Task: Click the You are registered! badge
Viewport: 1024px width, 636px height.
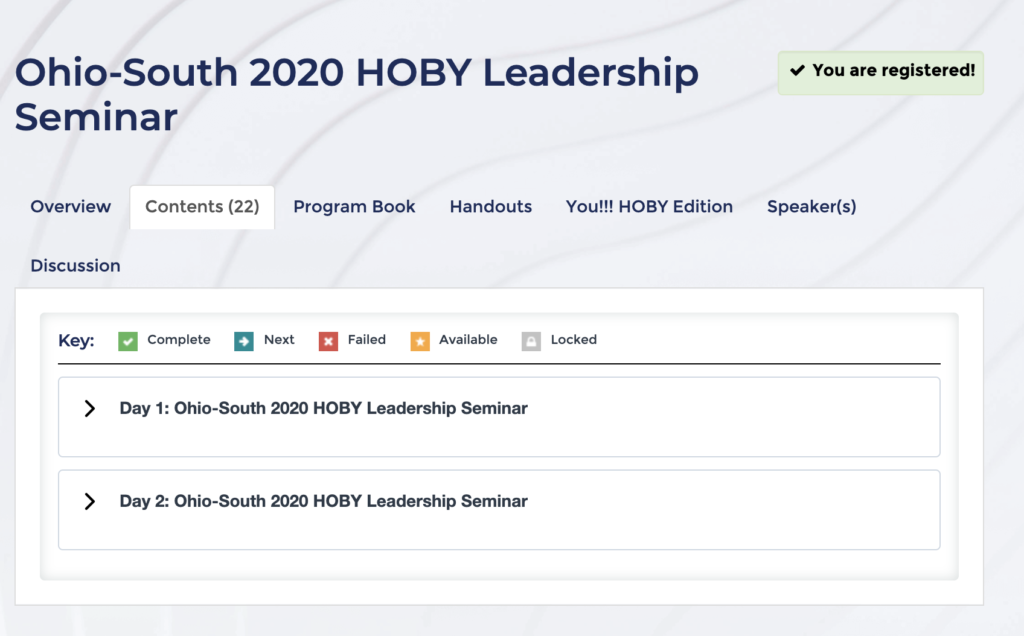Action: pyautogui.click(x=880, y=72)
